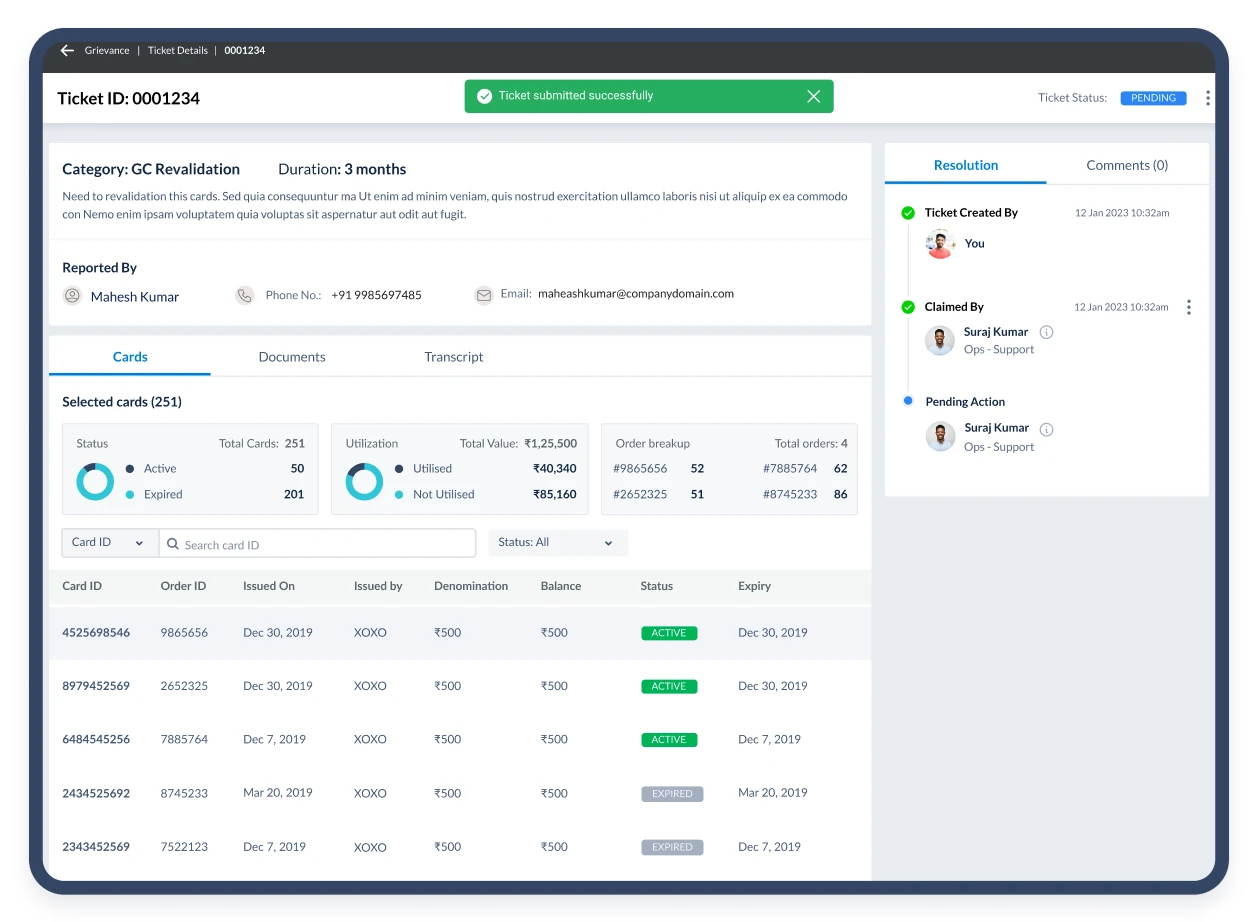The height and width of the screenshot is (922, 1256).
Task: Click the search magnifier icon in card search
Action: (x=173, y=544)
